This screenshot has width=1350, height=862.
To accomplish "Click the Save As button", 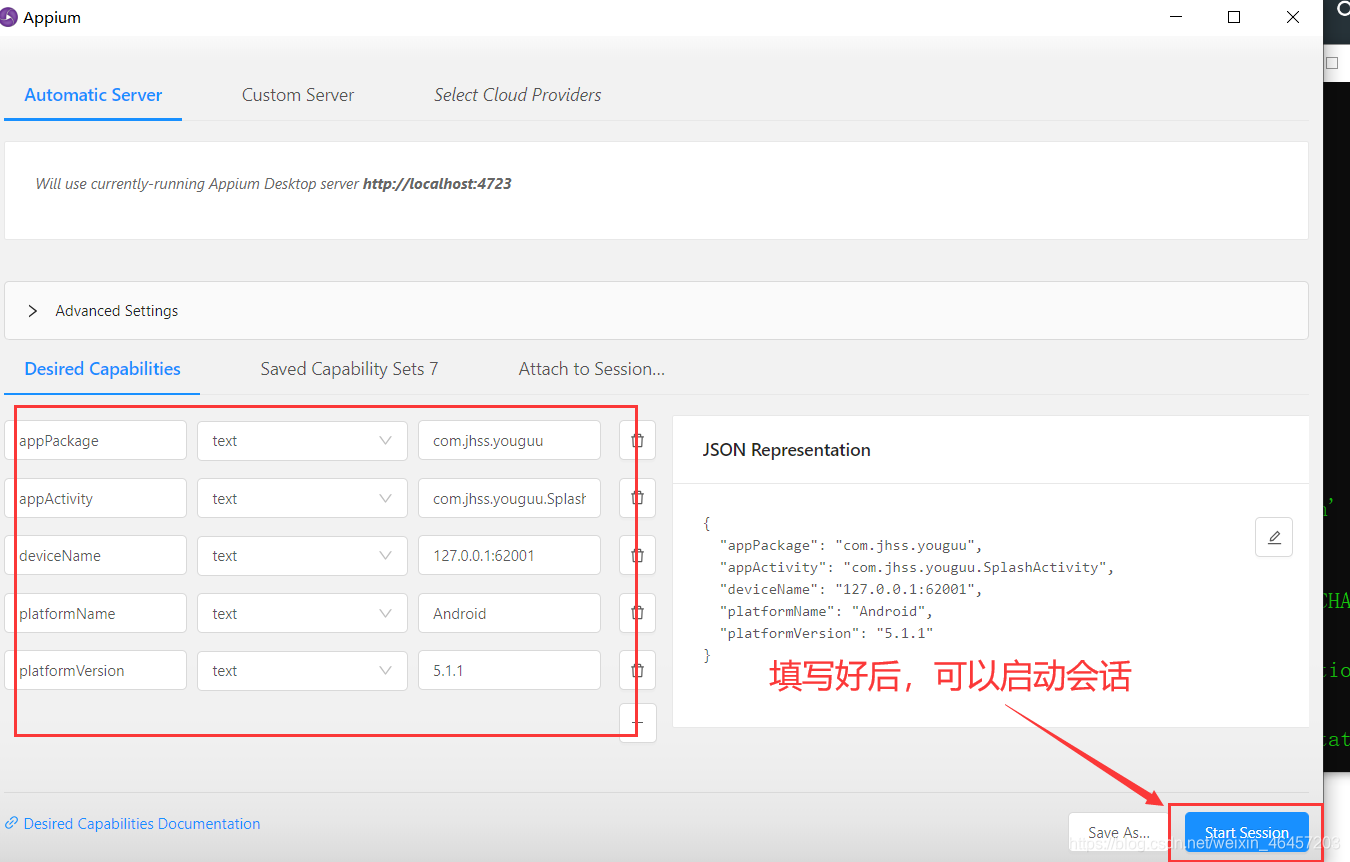I will (1119, 832).
